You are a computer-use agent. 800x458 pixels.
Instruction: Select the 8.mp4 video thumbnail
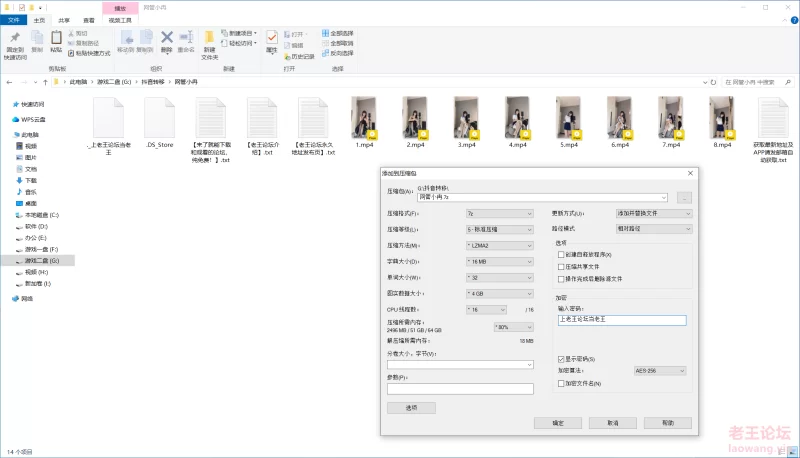tap(722, 118)
